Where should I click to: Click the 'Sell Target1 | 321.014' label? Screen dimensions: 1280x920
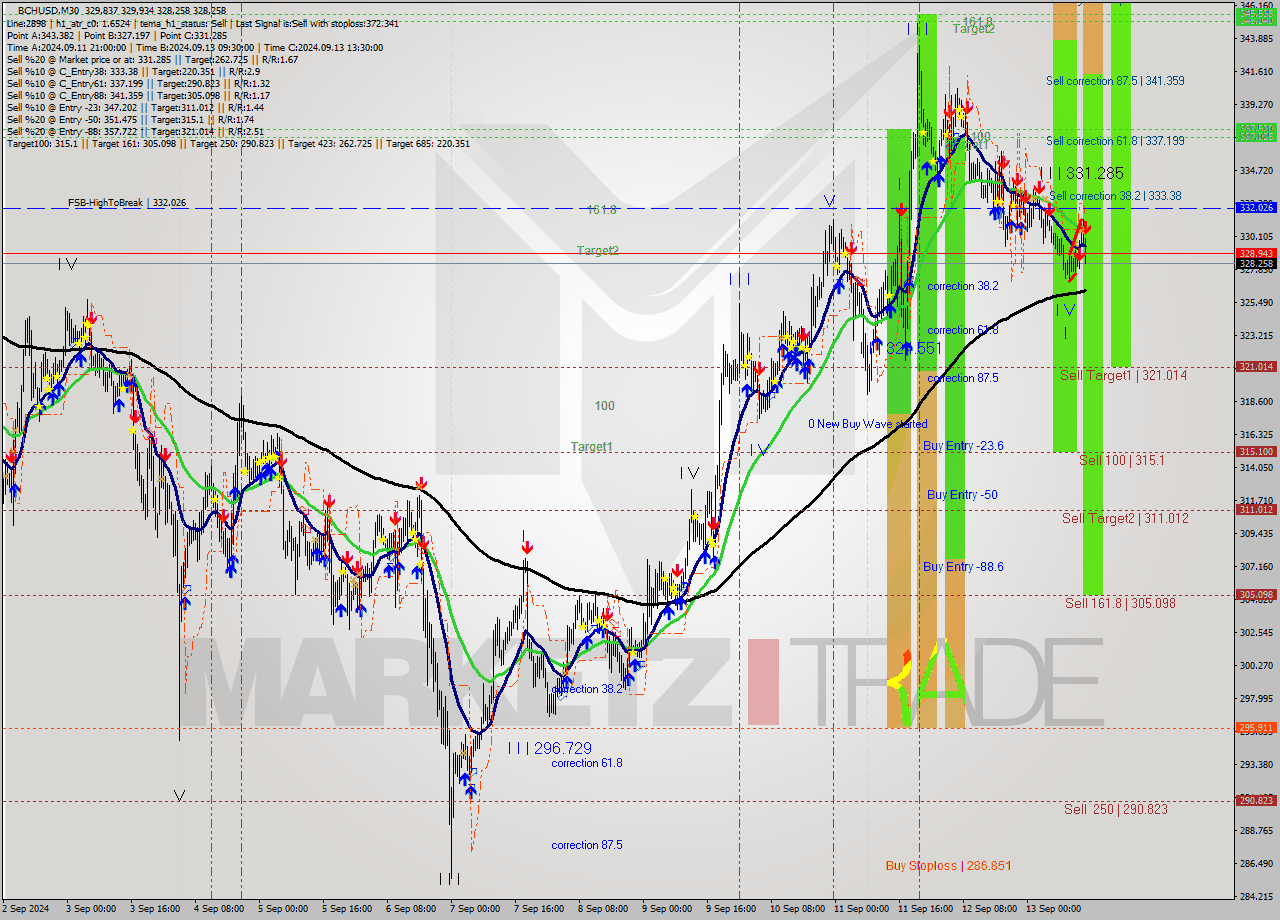[1124, 375]
